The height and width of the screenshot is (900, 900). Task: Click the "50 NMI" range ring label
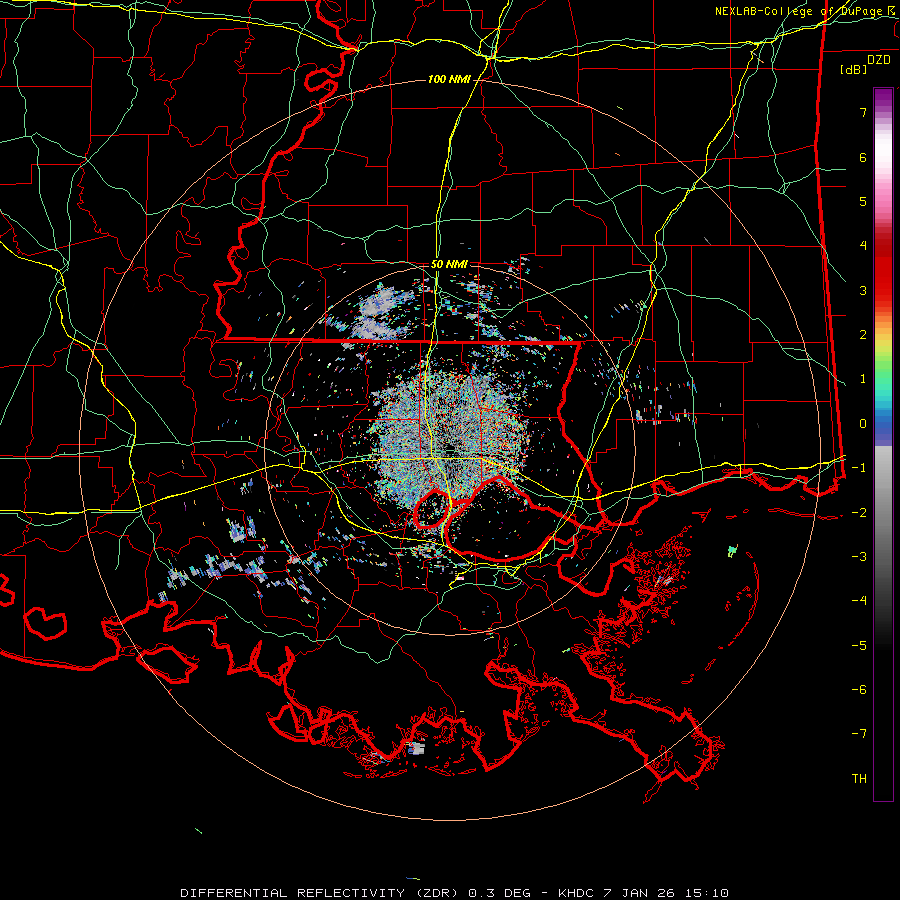(x=449, y=264)
